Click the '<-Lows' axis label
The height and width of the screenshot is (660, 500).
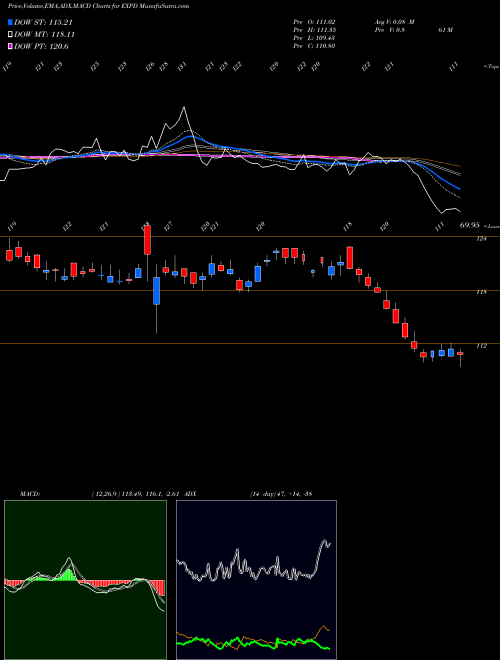[x=491, y=226]
